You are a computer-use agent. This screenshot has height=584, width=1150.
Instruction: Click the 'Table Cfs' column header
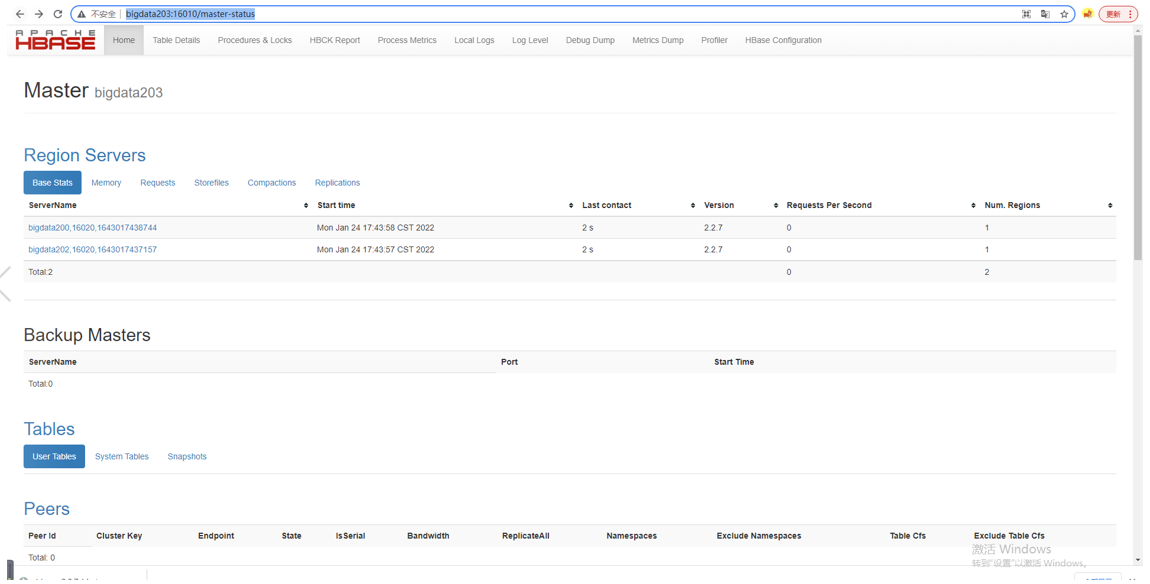click(x=907, y=536)
